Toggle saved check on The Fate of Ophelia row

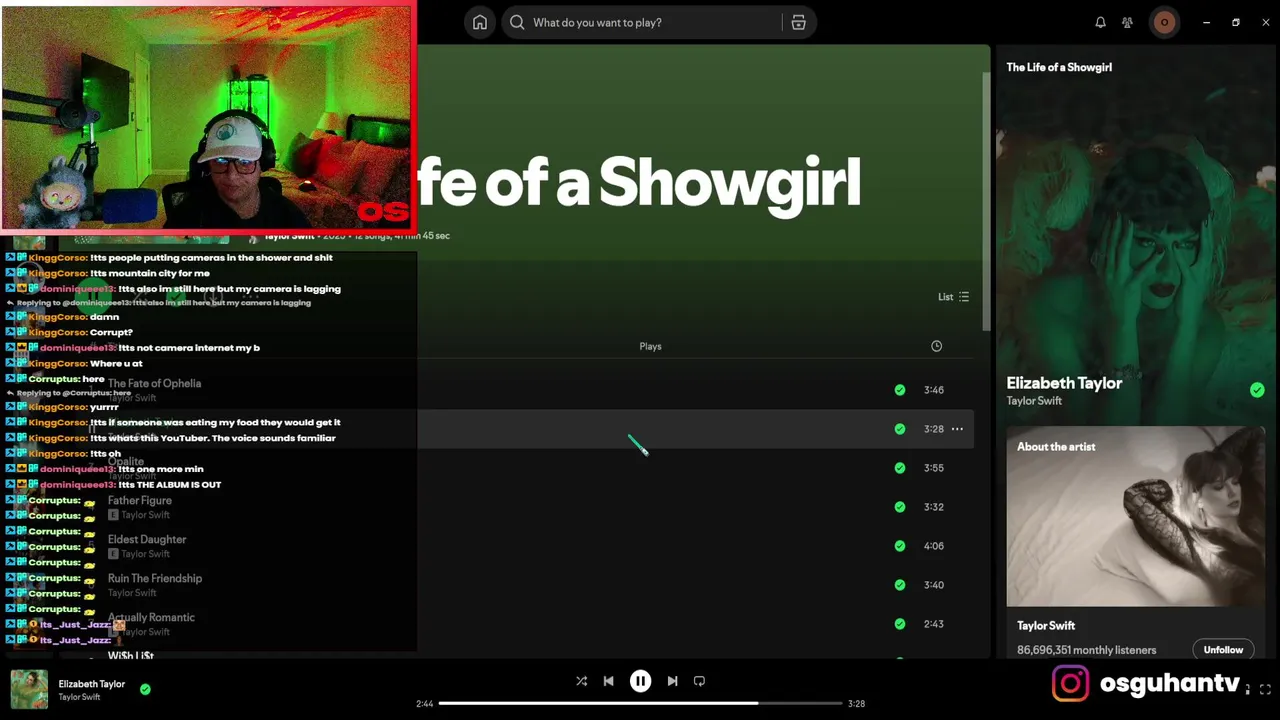click(900, 390)
